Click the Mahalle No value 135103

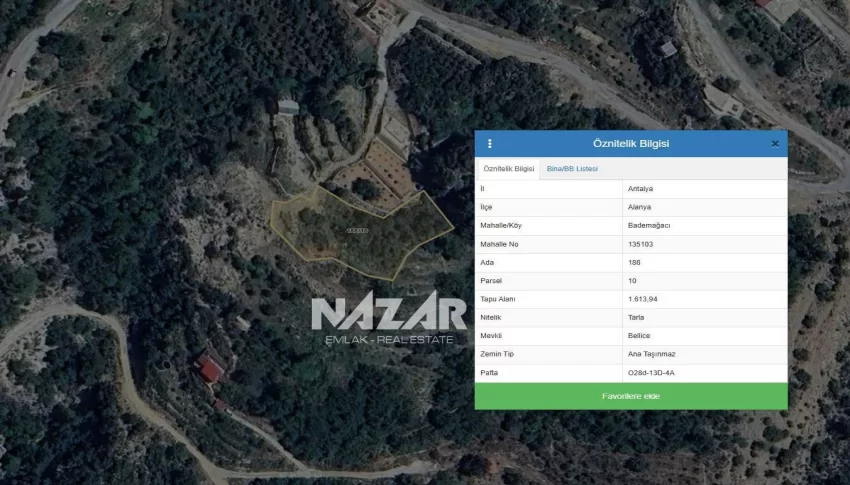click(641, 244)
